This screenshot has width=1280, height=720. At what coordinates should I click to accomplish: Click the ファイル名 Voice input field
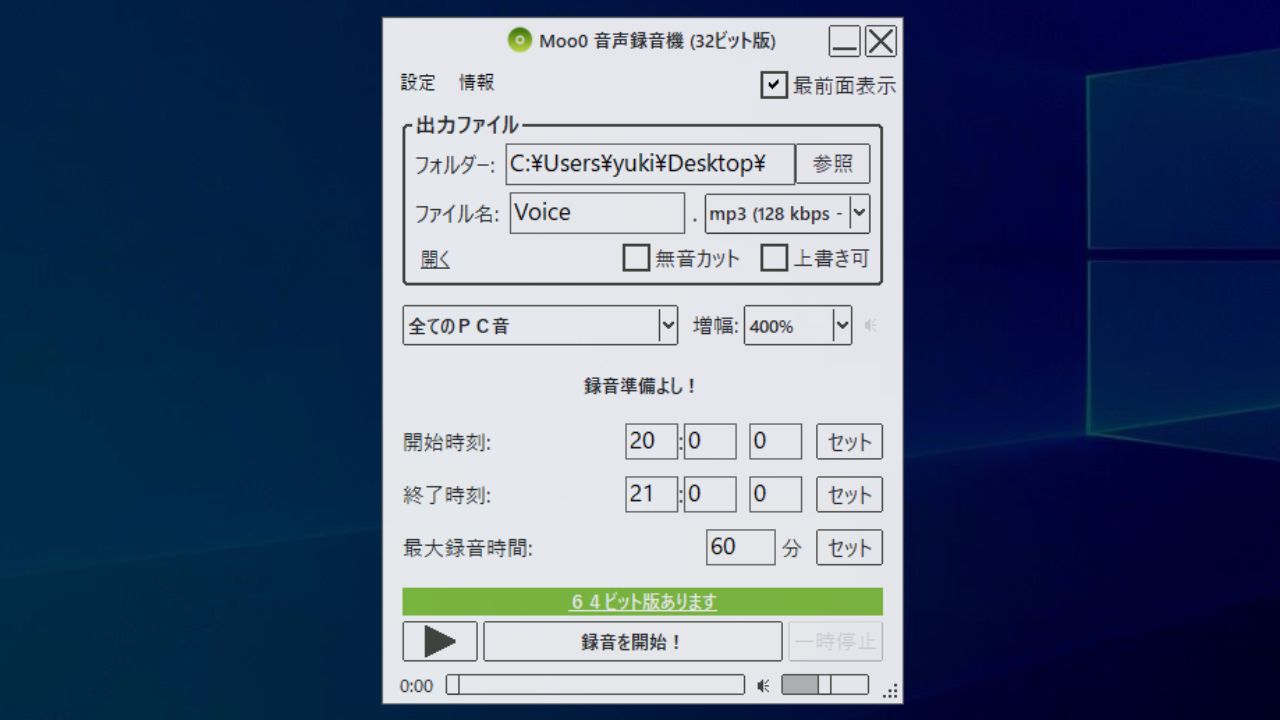coord(597,213)
